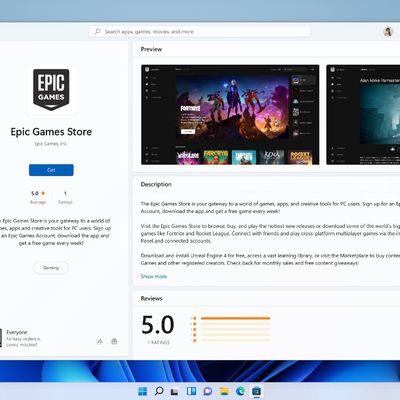400x400 pixels.
Task: Click the Get button
Action: coord(51,170)
